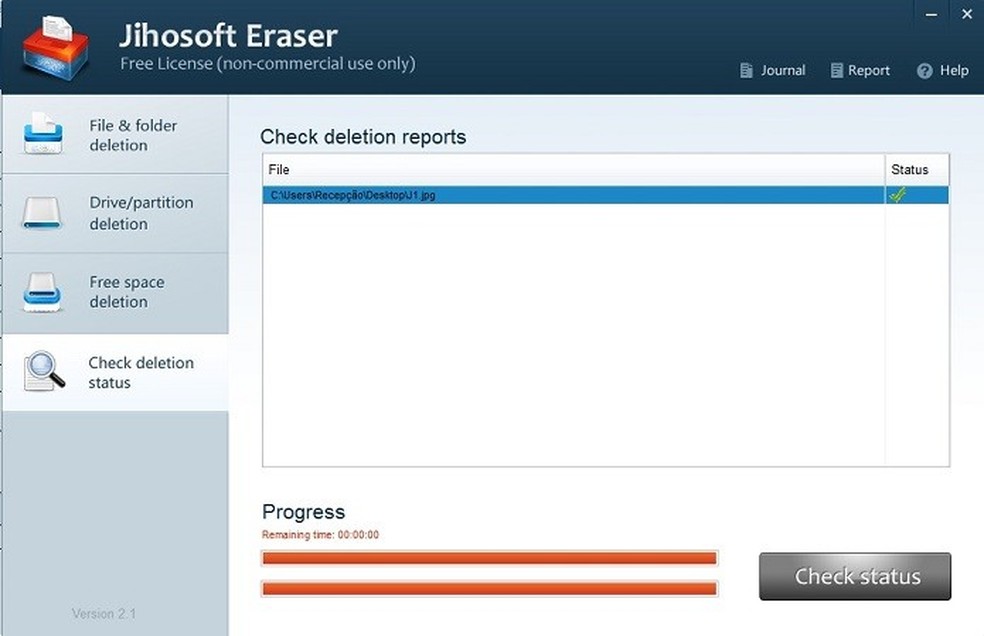984x636 pixels.
Task: Click the Report page icon
Action: (x=837, y=71)
